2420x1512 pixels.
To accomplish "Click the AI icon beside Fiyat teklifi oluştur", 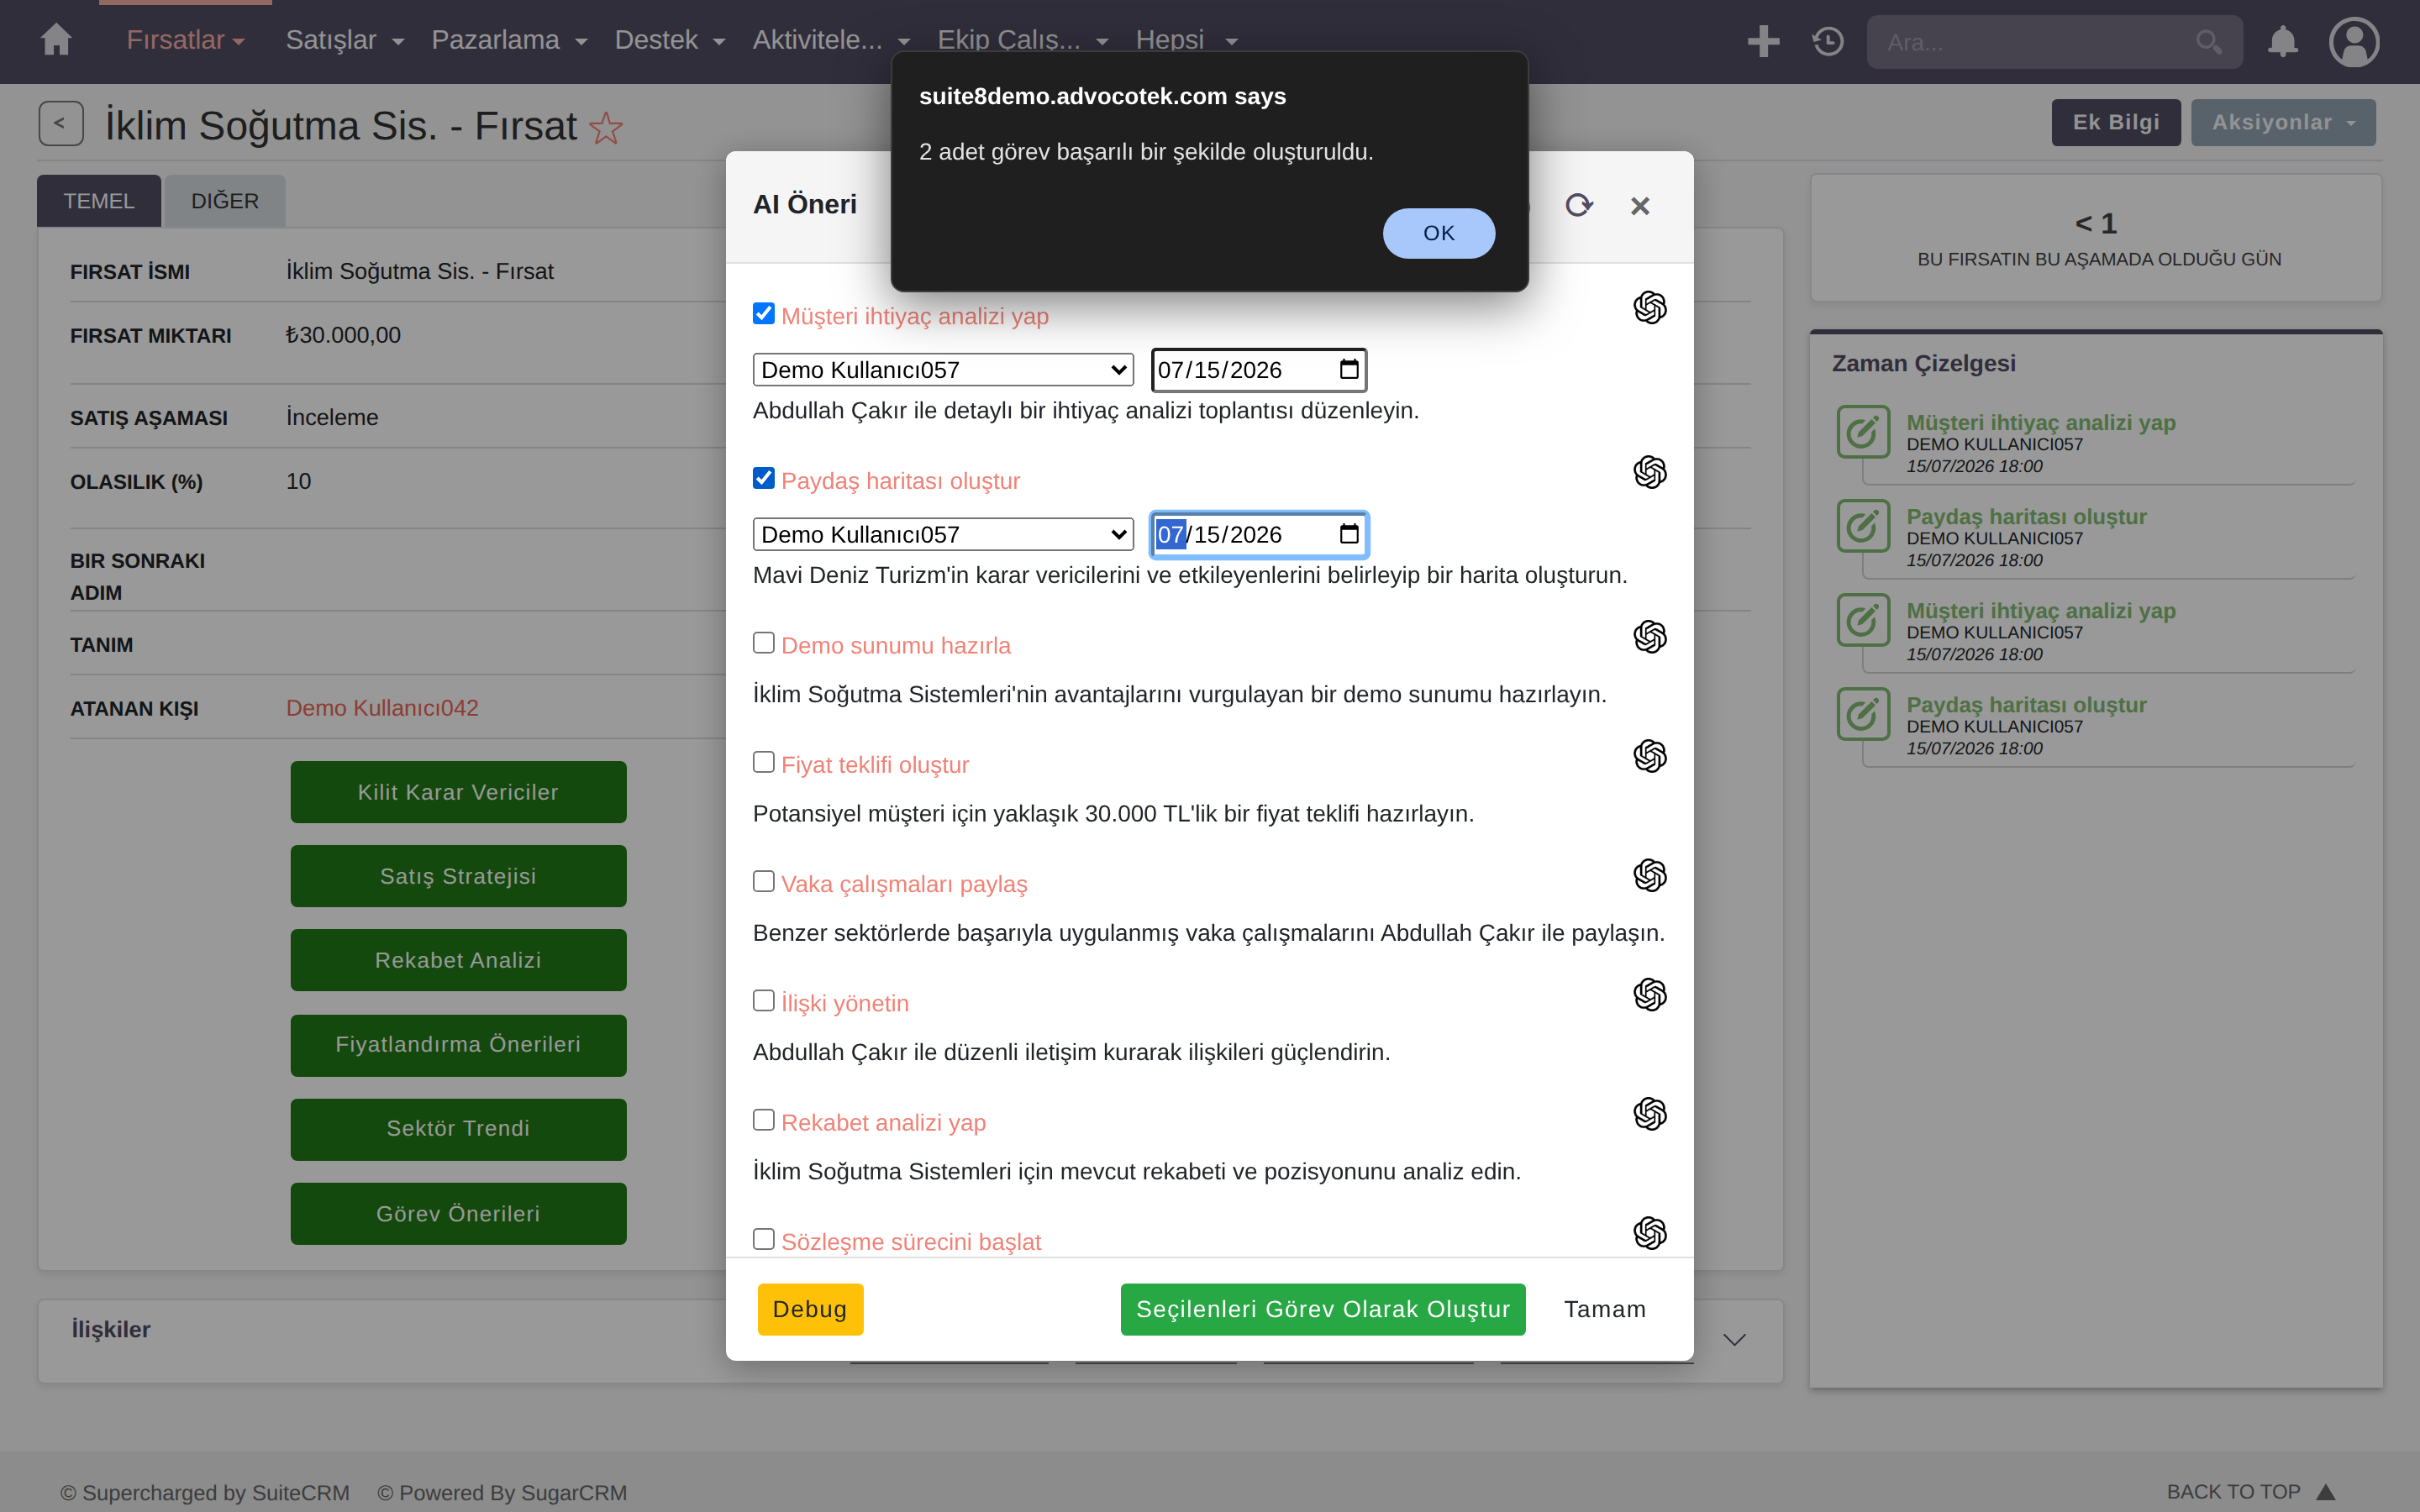I will tap(1650, 756).
